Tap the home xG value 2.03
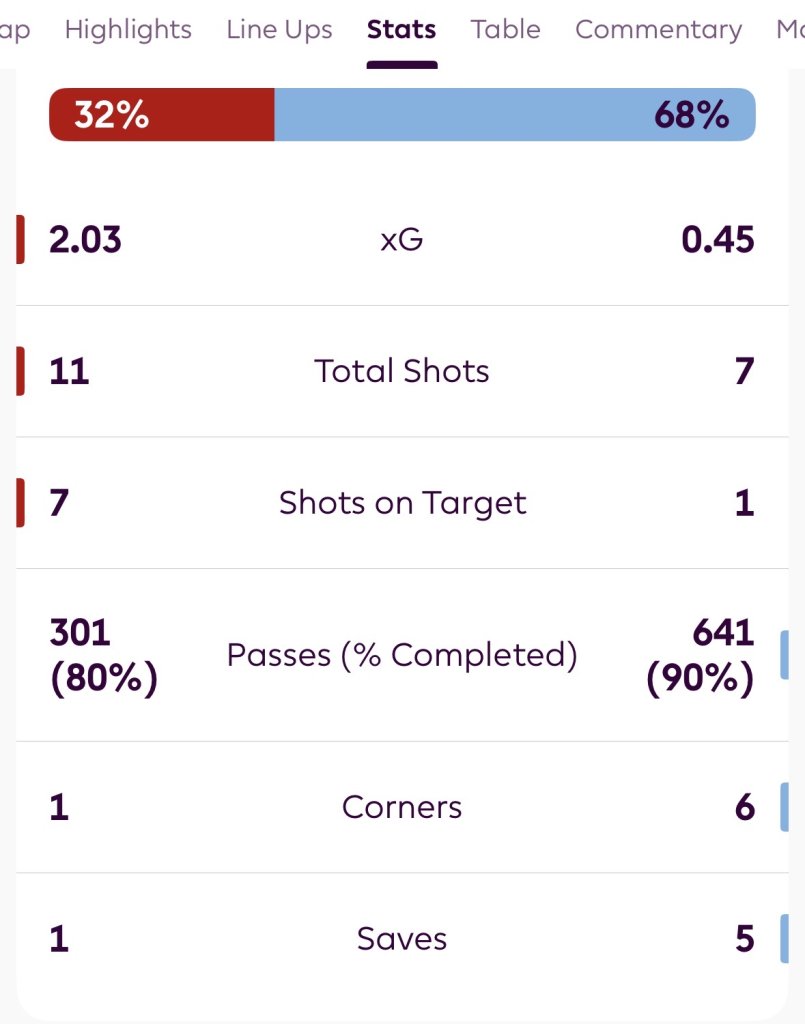The height and width of the screenshot is (1024, 805). (85, 240)
